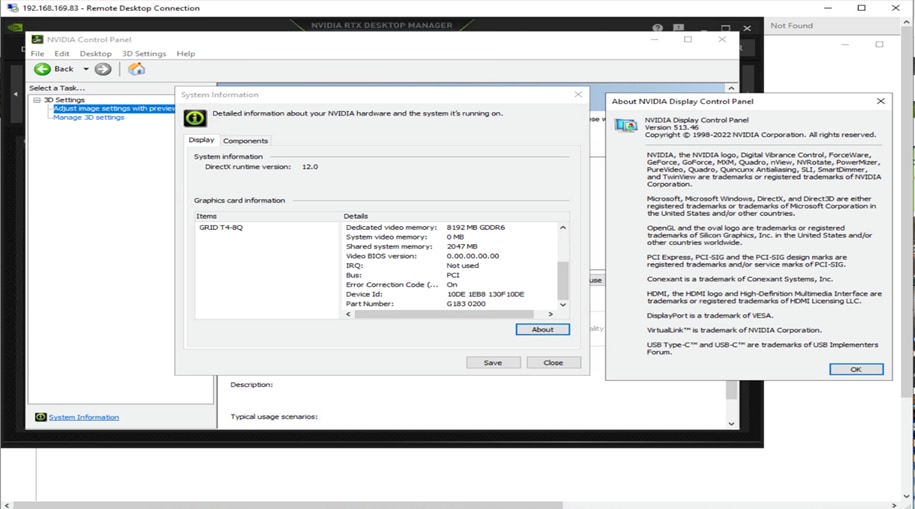
Task: Maximize the NVIDIA Control Panel window
Action: coord(688,39)
